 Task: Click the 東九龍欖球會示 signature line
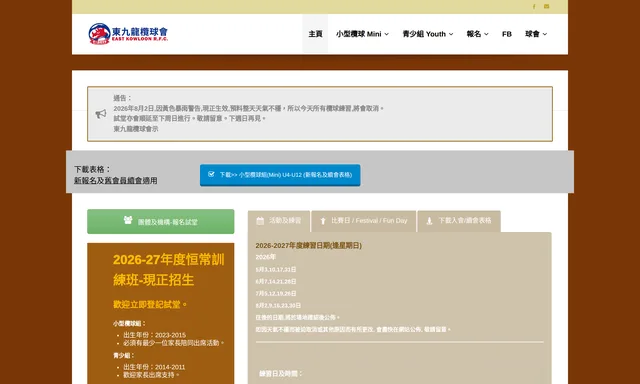pos(136,129)
